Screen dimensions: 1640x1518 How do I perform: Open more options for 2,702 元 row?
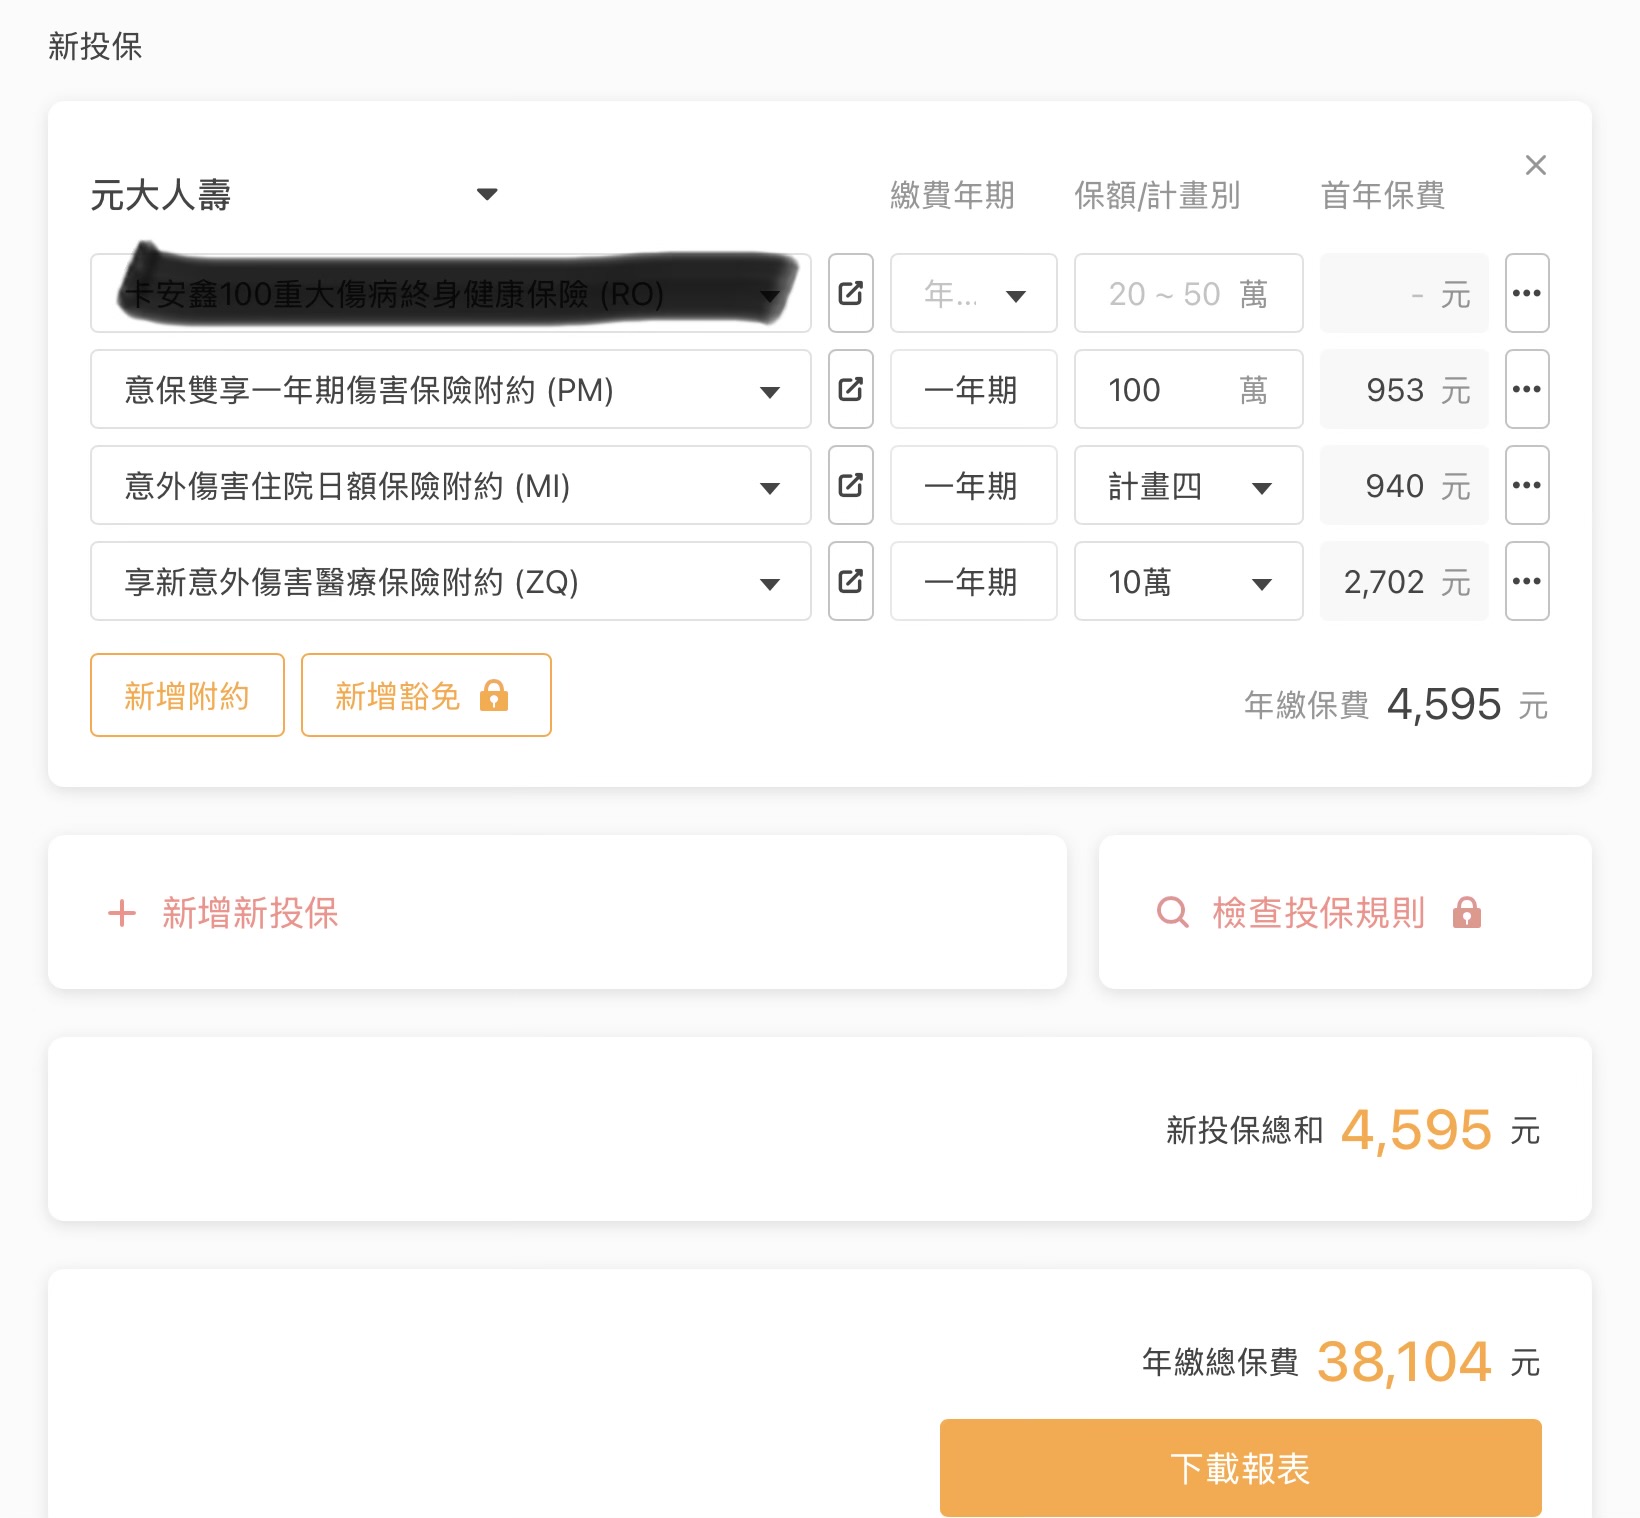pos(1526,581)
